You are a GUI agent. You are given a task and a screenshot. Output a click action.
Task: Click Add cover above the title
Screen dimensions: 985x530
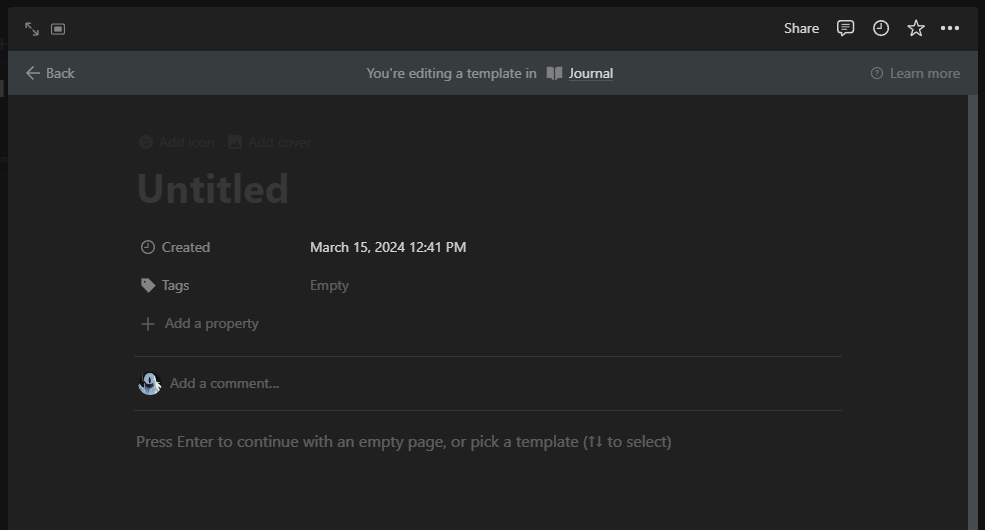269,142
